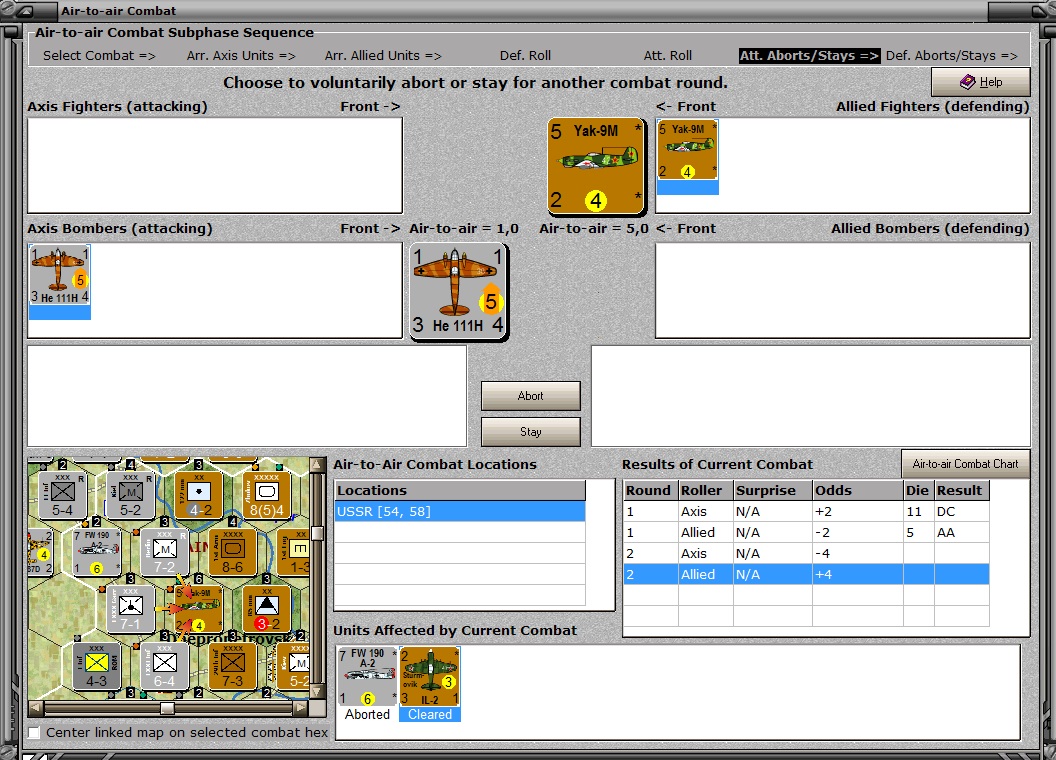The width and height of the screenshot is (1056, 760).
Task: Select the 1-3 engineer division counter
Action: (x=294, y=552)
